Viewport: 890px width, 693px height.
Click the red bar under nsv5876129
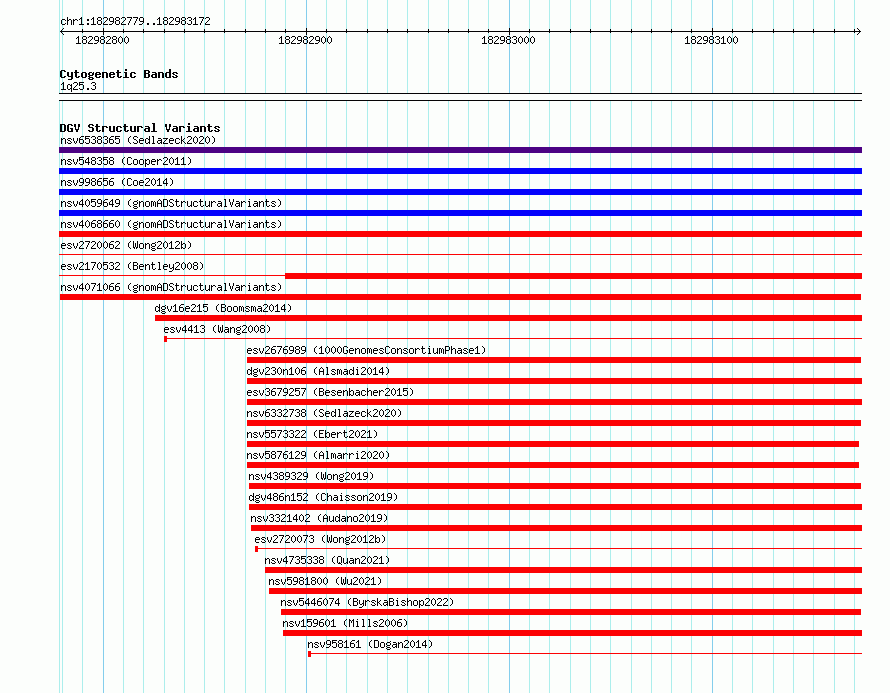553,465
